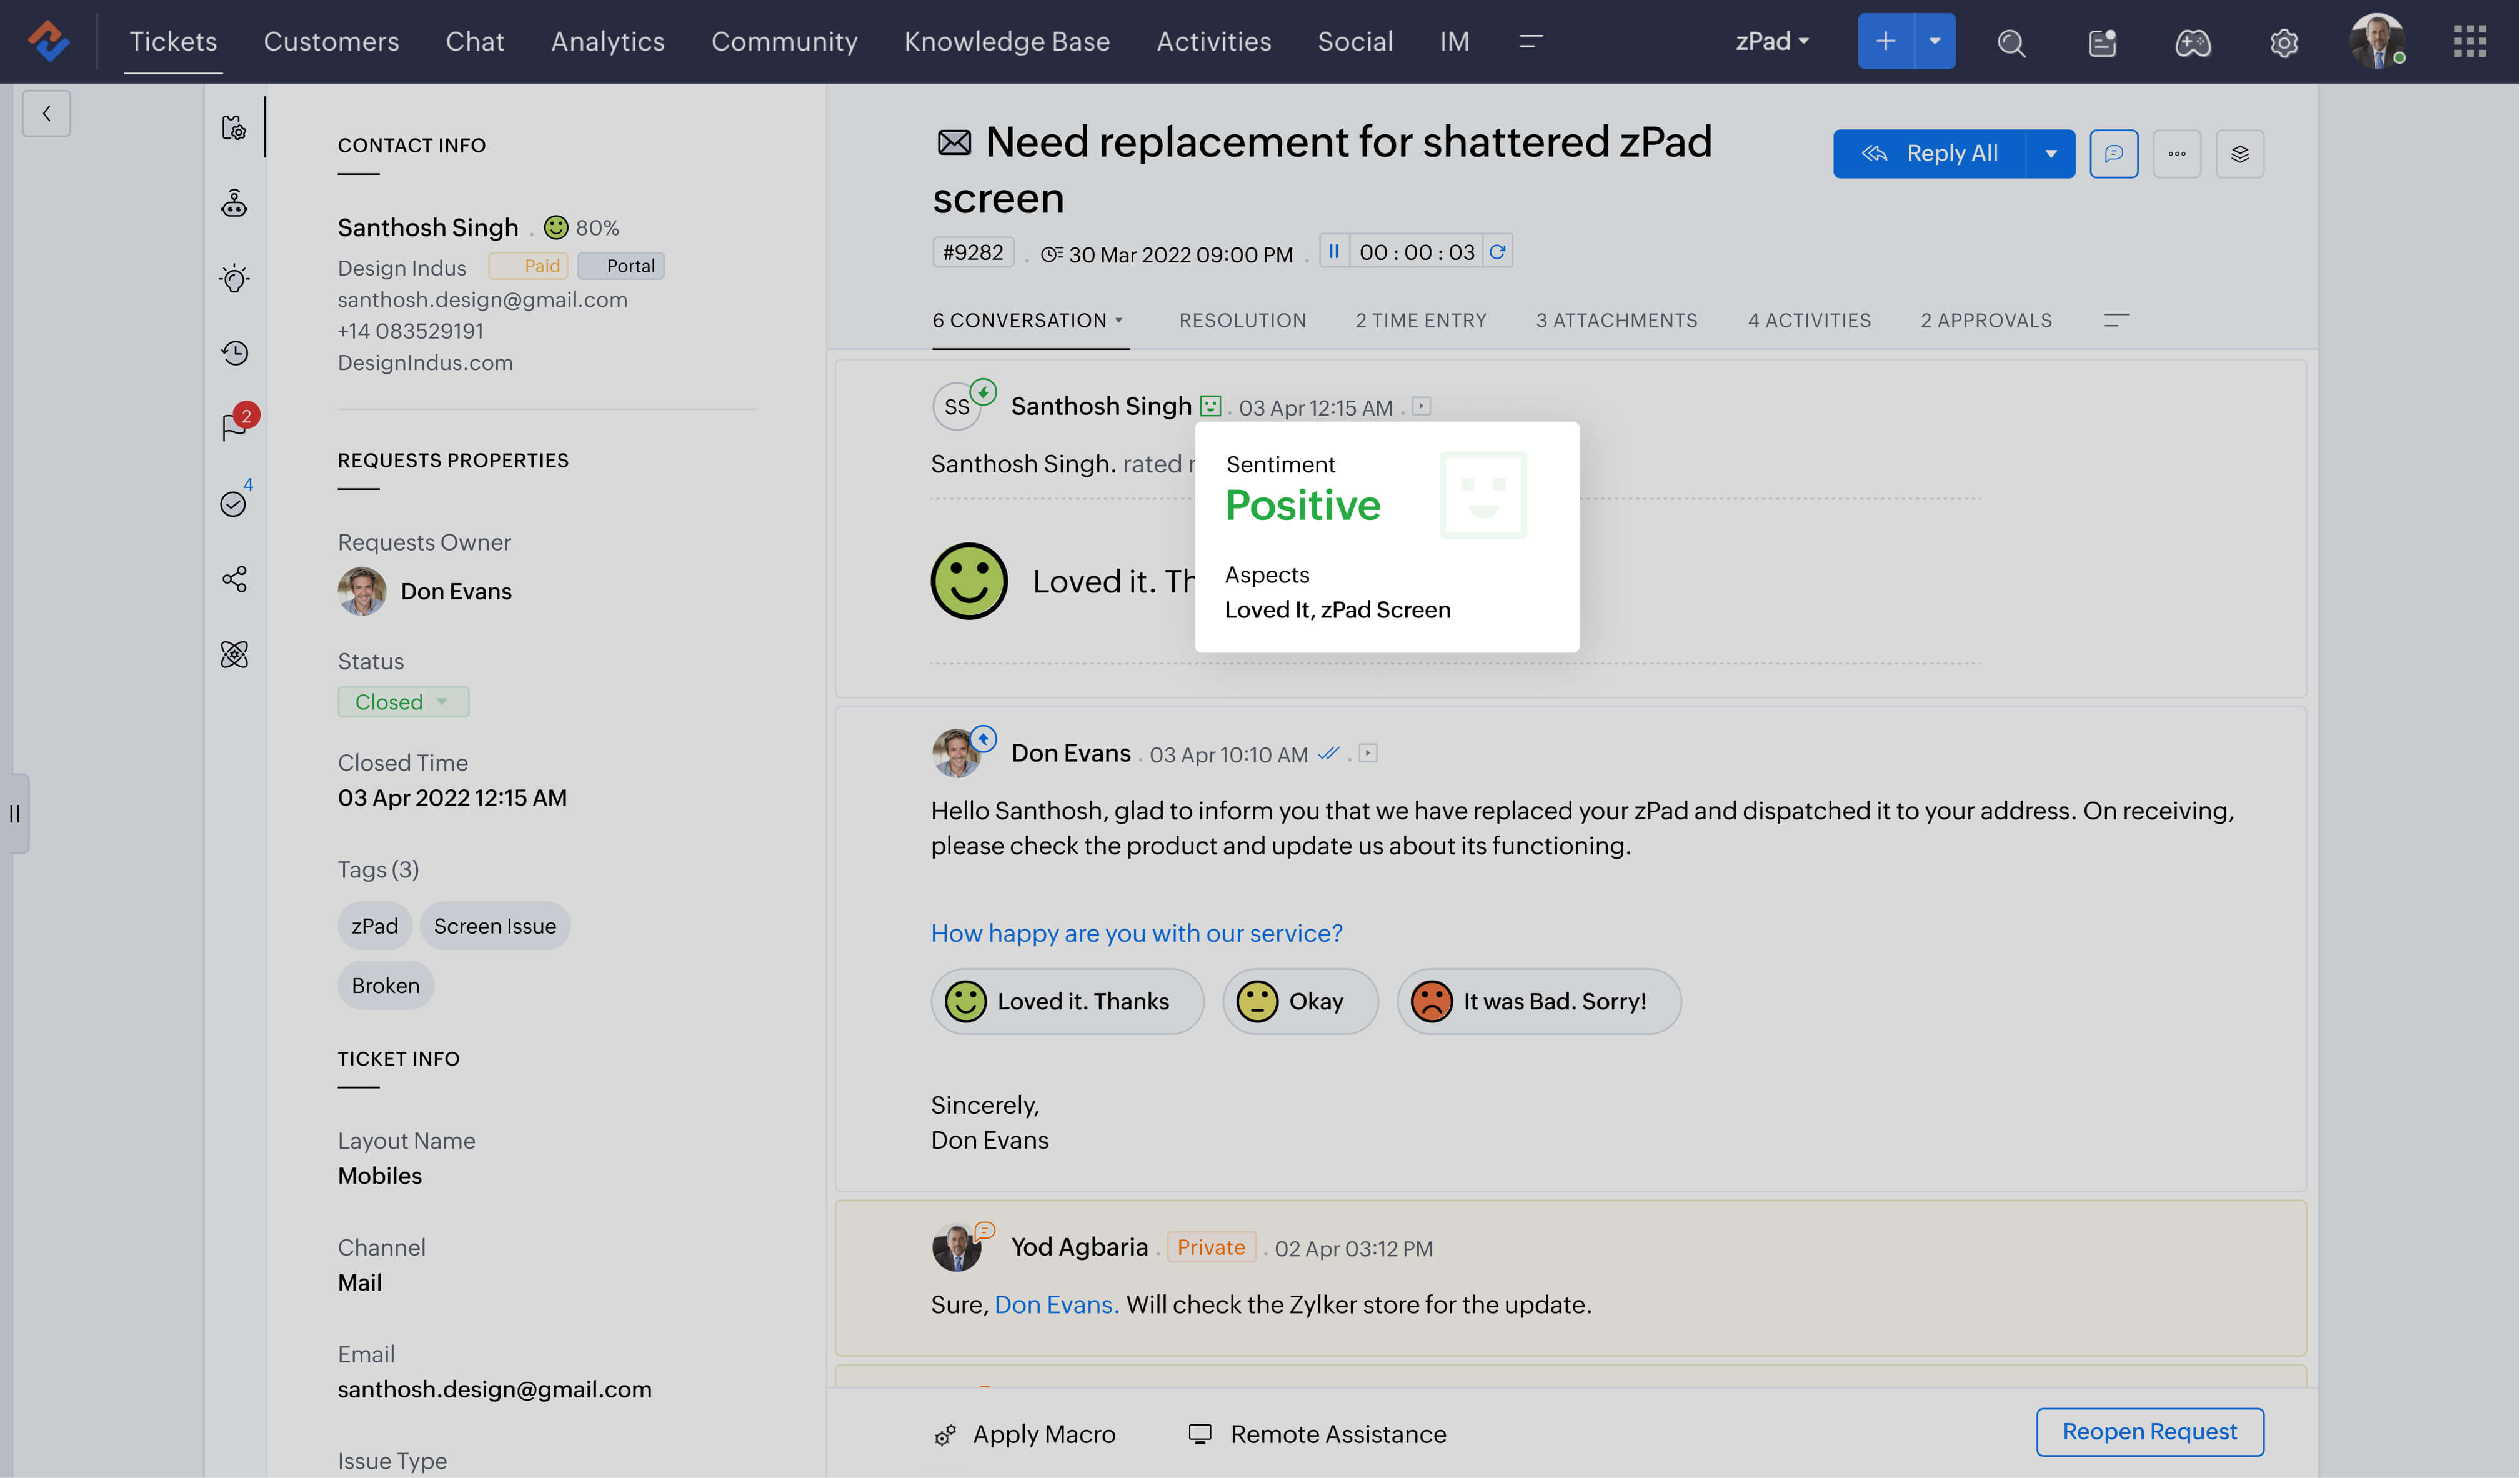View ticket history from the left sidebar

[x=233, y=352]
